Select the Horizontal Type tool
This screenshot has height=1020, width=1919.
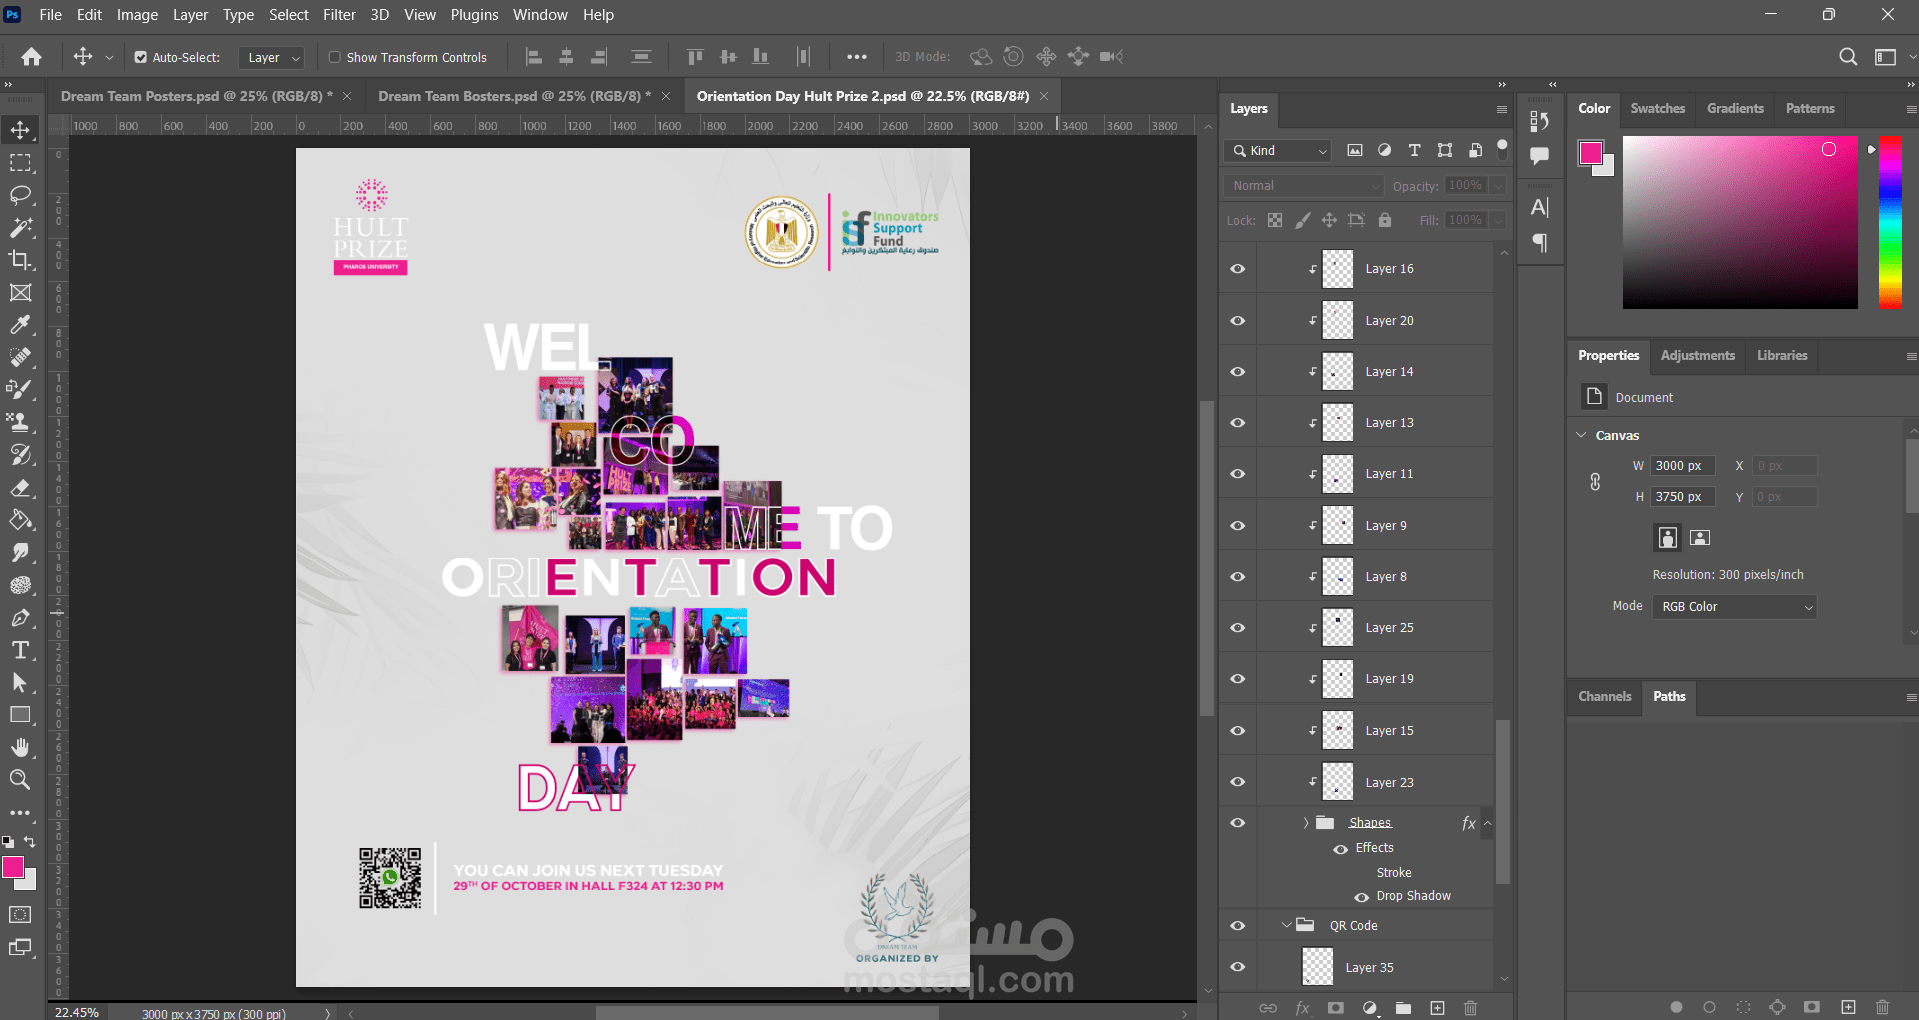click(x=20, y=651)
